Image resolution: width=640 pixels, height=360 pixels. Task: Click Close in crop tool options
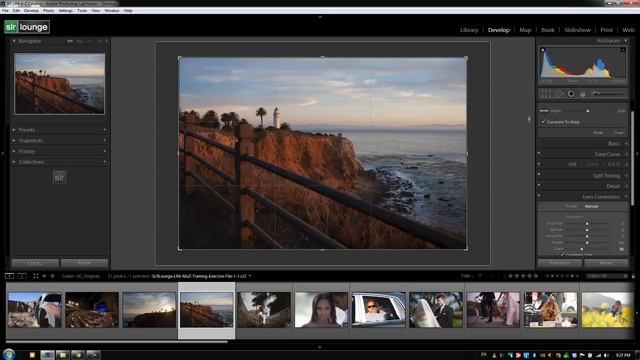(618, 133)
